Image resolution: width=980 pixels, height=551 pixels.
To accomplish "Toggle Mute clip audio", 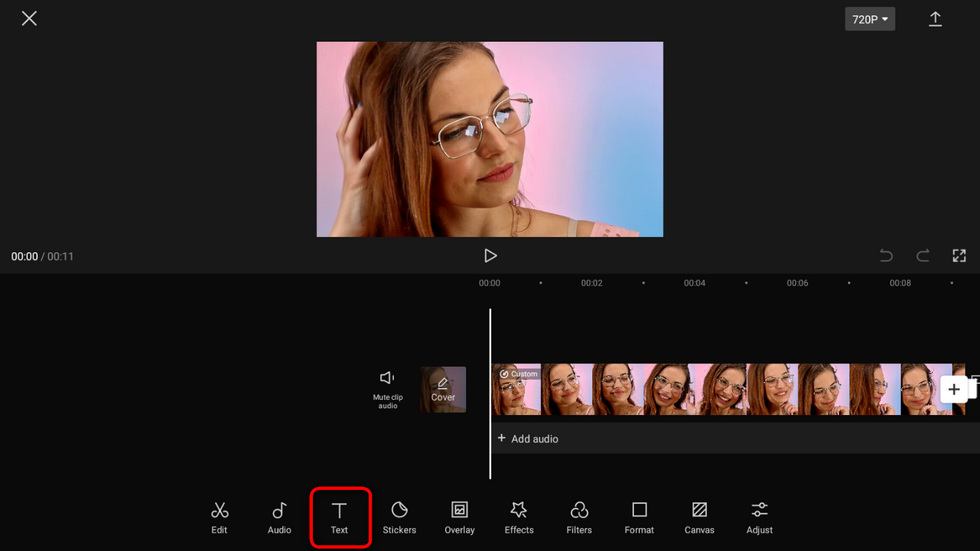I will [x=387, y=388].
